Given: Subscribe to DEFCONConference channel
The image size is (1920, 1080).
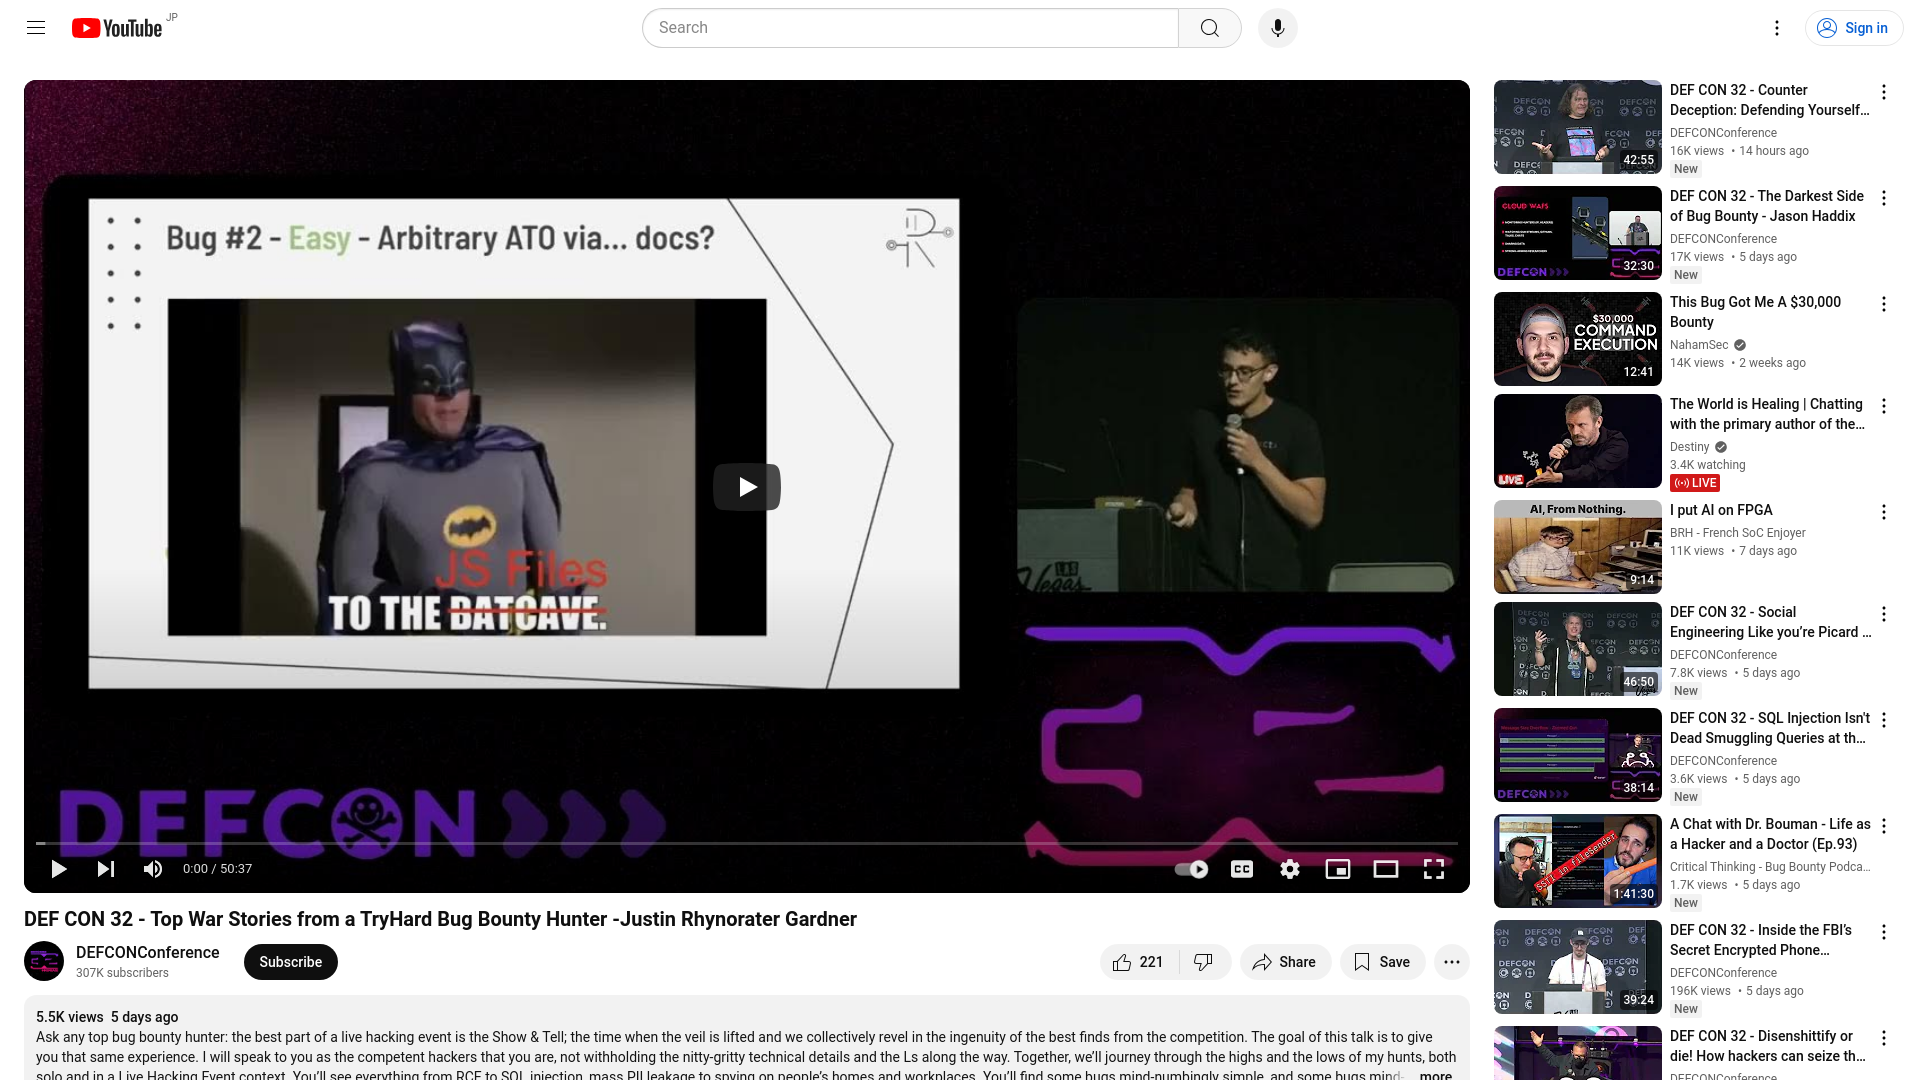Looking at the screenshot, I should coord(289,961).
